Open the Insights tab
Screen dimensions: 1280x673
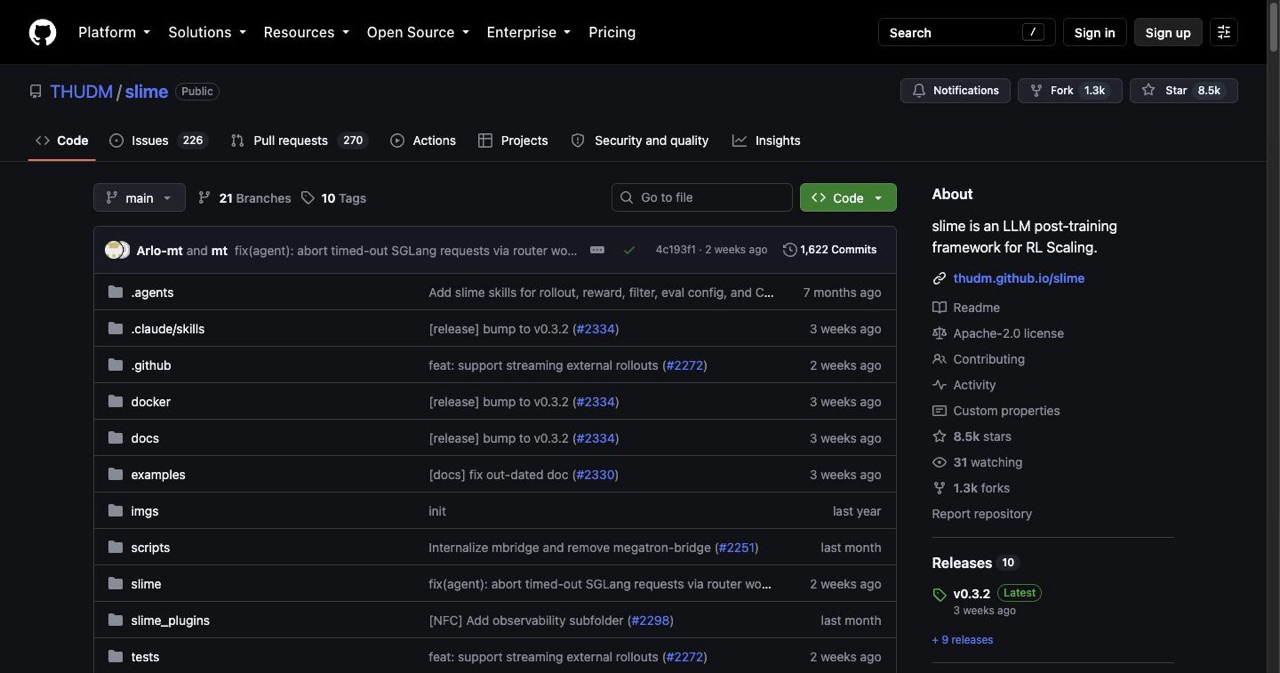[x=767, y=141]
